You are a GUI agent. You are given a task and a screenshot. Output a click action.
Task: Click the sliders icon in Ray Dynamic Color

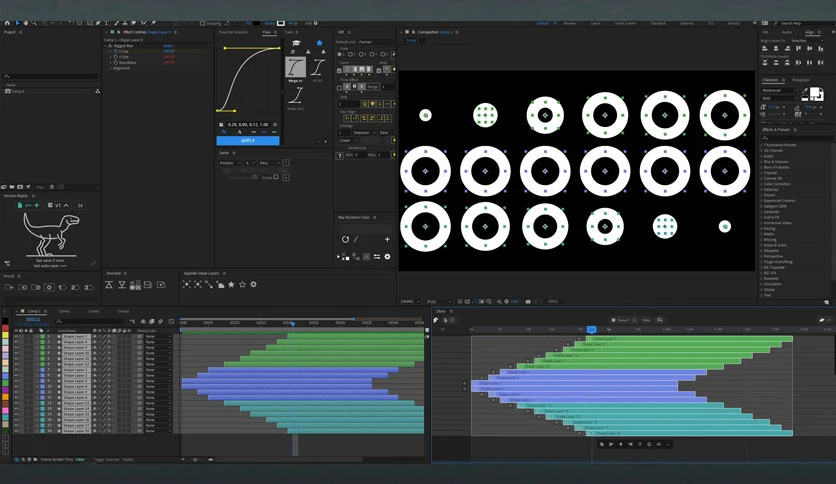click(377, 256)
